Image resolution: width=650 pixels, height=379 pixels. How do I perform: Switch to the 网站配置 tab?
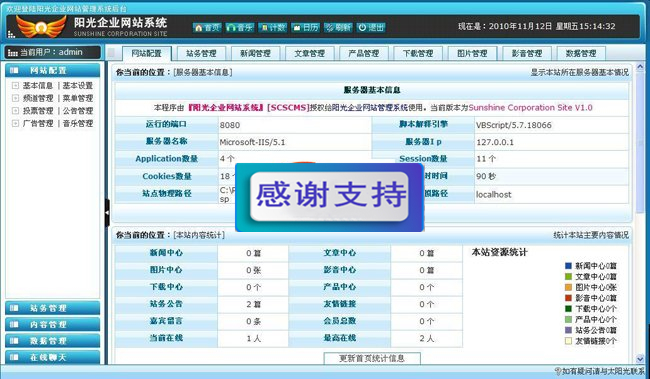tap(146, 53)
